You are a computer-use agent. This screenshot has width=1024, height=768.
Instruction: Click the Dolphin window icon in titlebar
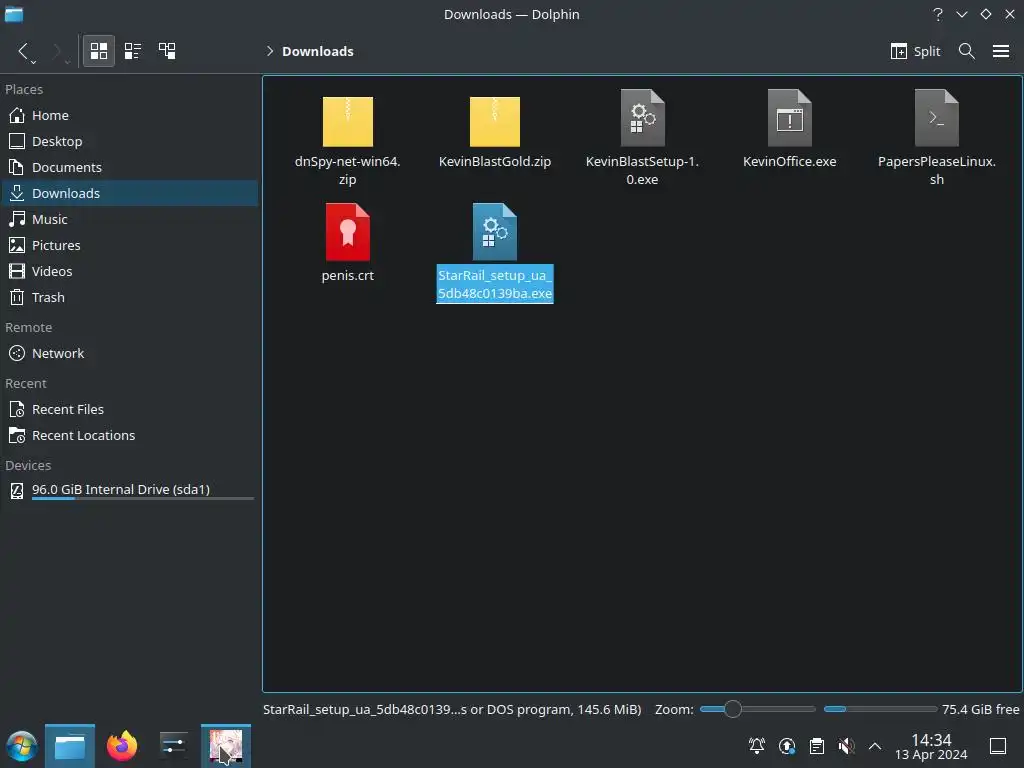coord(14,14)
